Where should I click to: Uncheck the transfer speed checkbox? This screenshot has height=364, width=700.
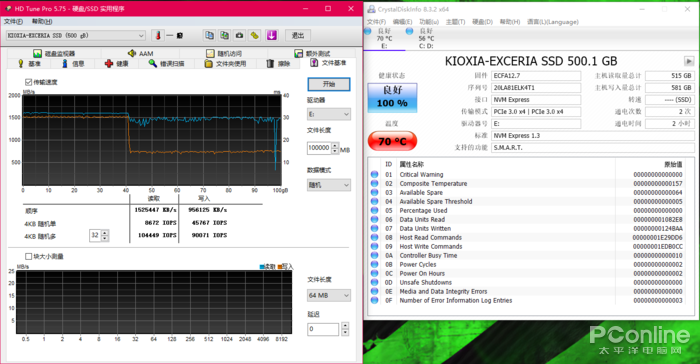pyautogui.click(x=29, y=82)
